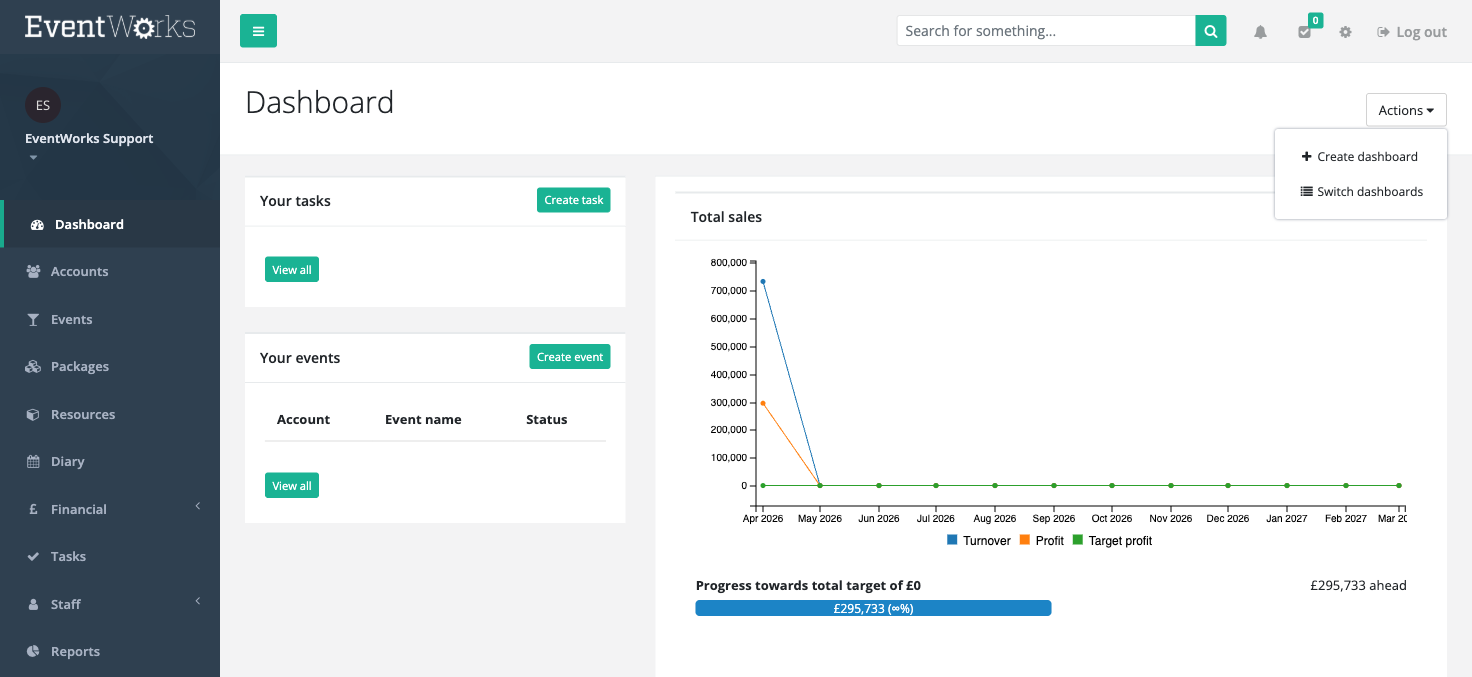The image size is (1472, 677).
Task: Select Create dashboard from the menu
Action: pos(1360,156)
